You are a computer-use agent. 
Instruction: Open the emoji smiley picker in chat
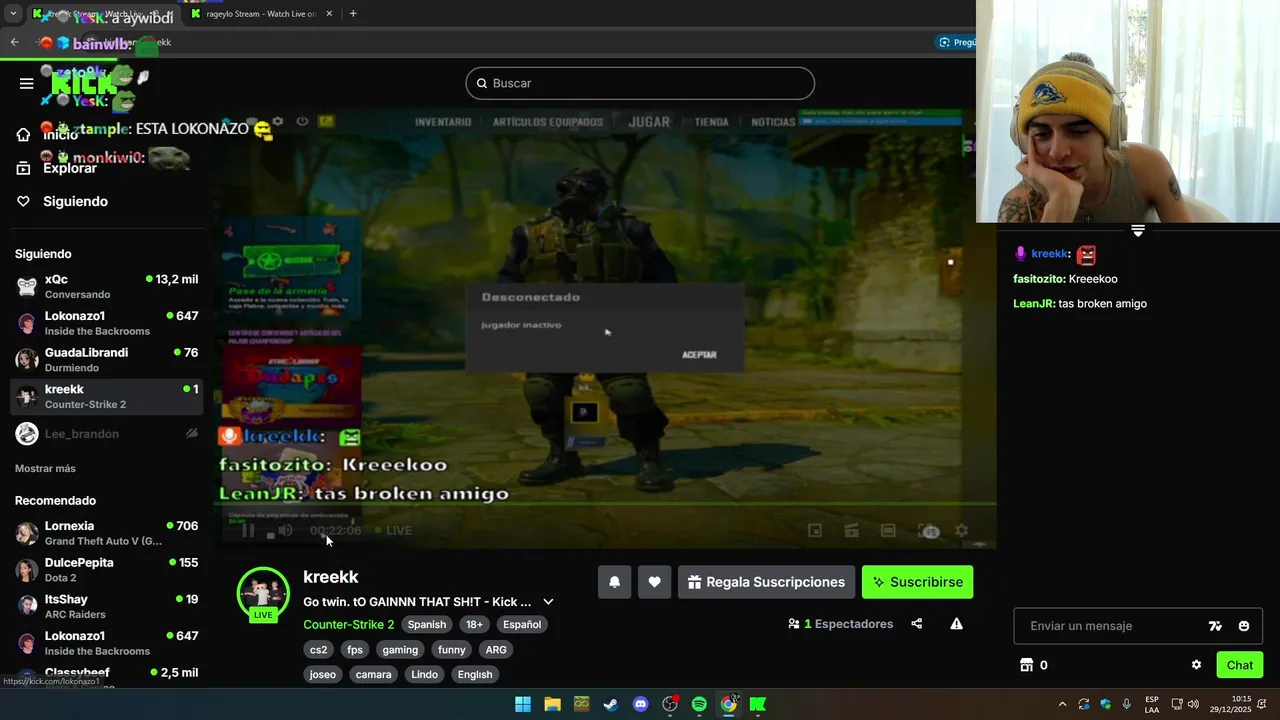[x=1244, y=626]
